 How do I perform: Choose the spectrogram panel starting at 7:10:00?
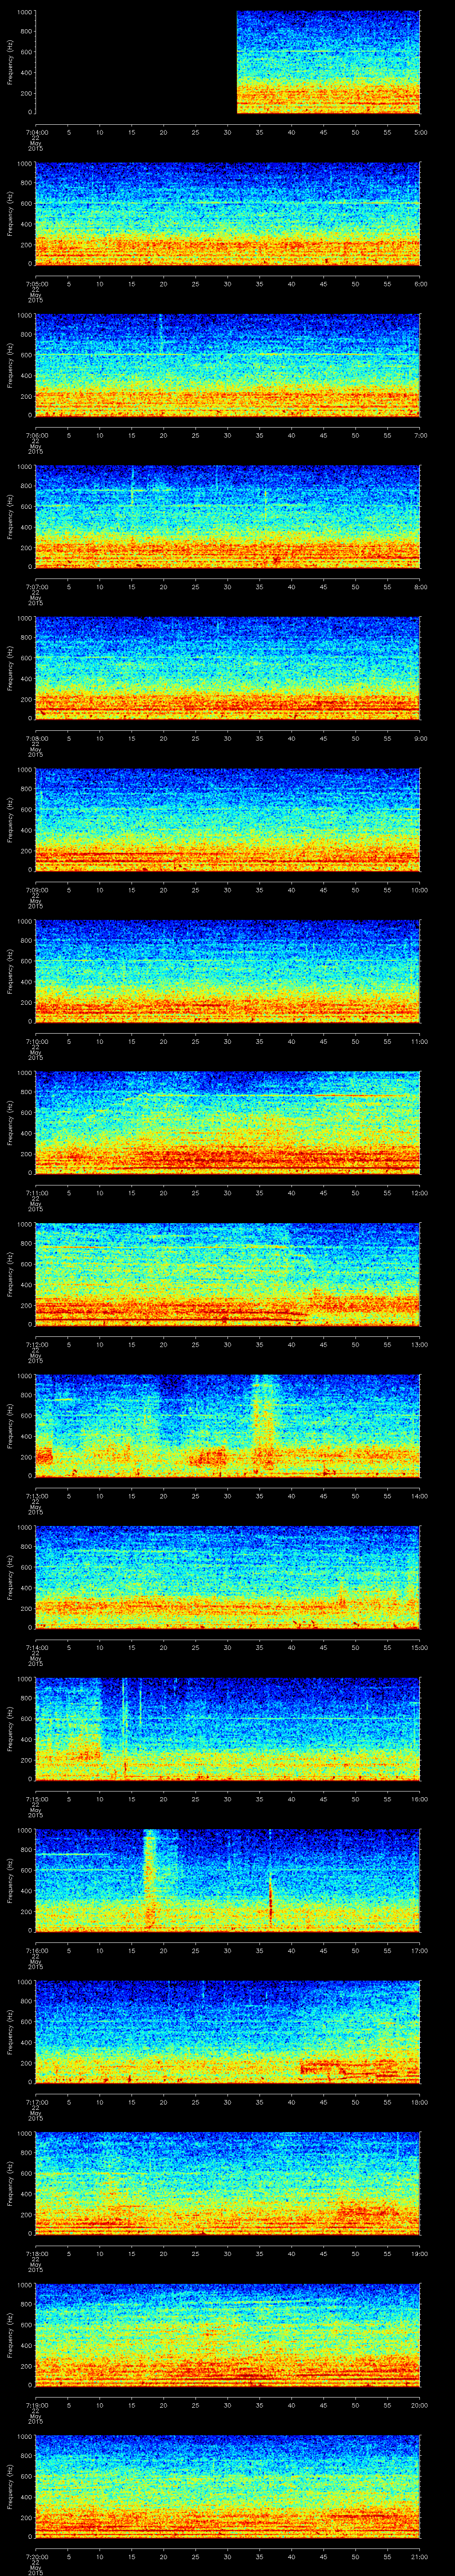(228, 972)
